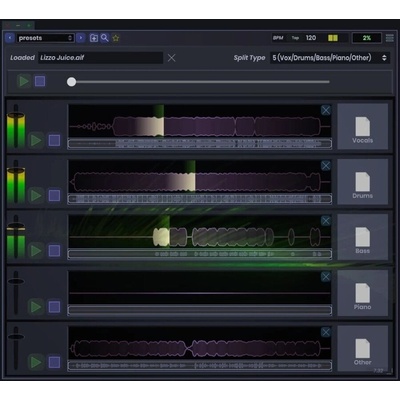
Task: Click the Vocals waveform overview strip
Action: (x=200, y=144)
